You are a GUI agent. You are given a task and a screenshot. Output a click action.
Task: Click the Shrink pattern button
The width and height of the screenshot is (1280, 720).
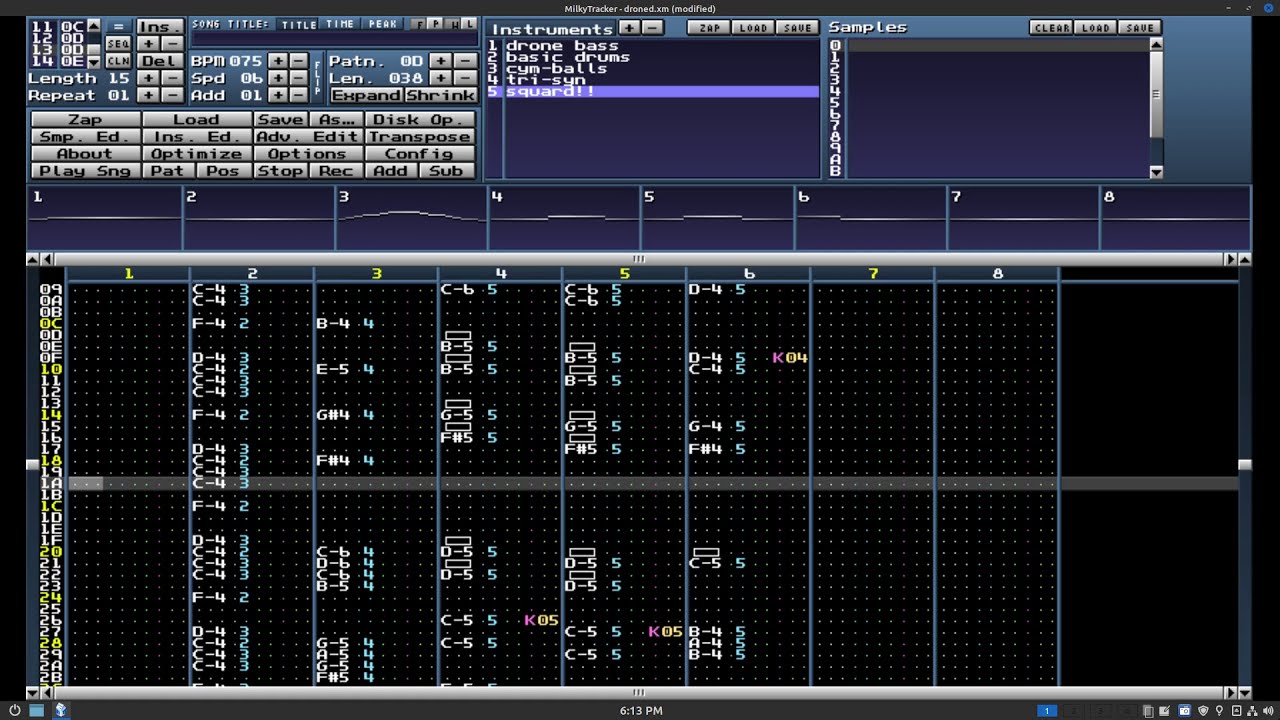click(x=440, y=95)
